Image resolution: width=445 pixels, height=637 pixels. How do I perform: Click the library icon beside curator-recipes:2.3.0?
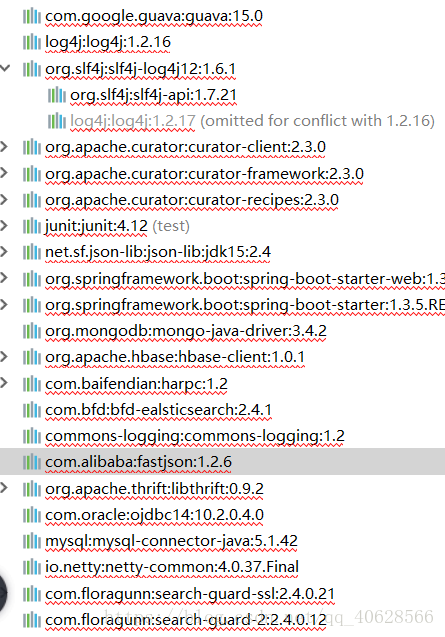pyautogui.click(x=32, y=200)
